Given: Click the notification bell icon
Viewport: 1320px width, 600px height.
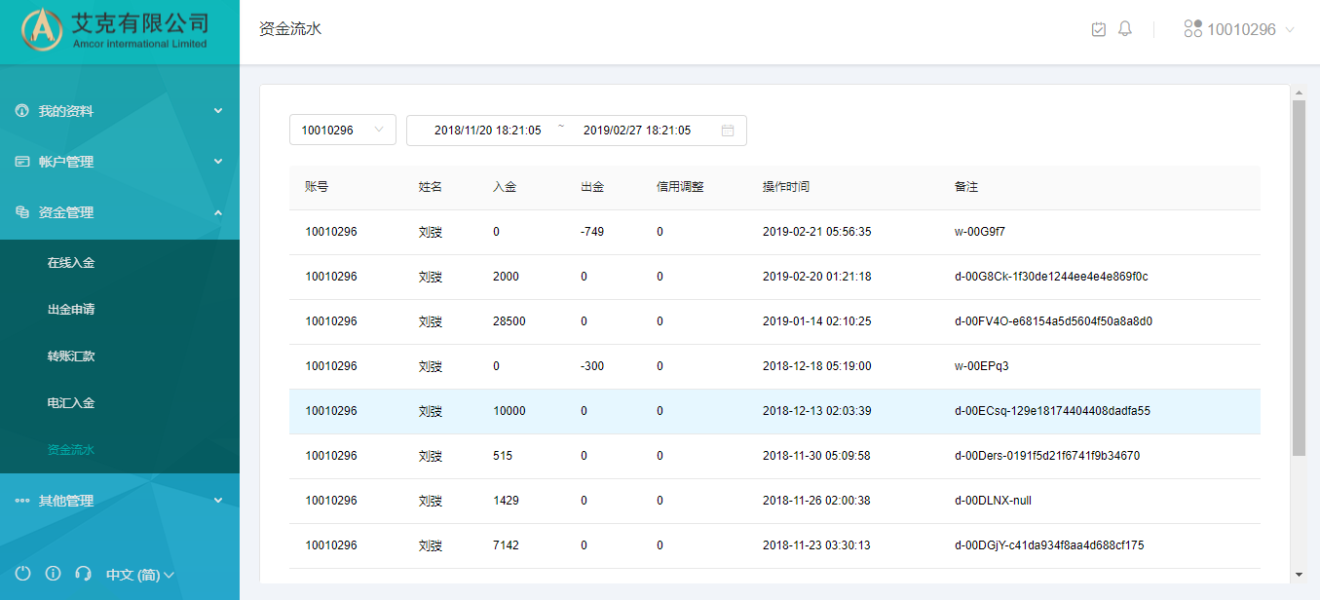Looking at the screenshot, I should pos(1125,29).
